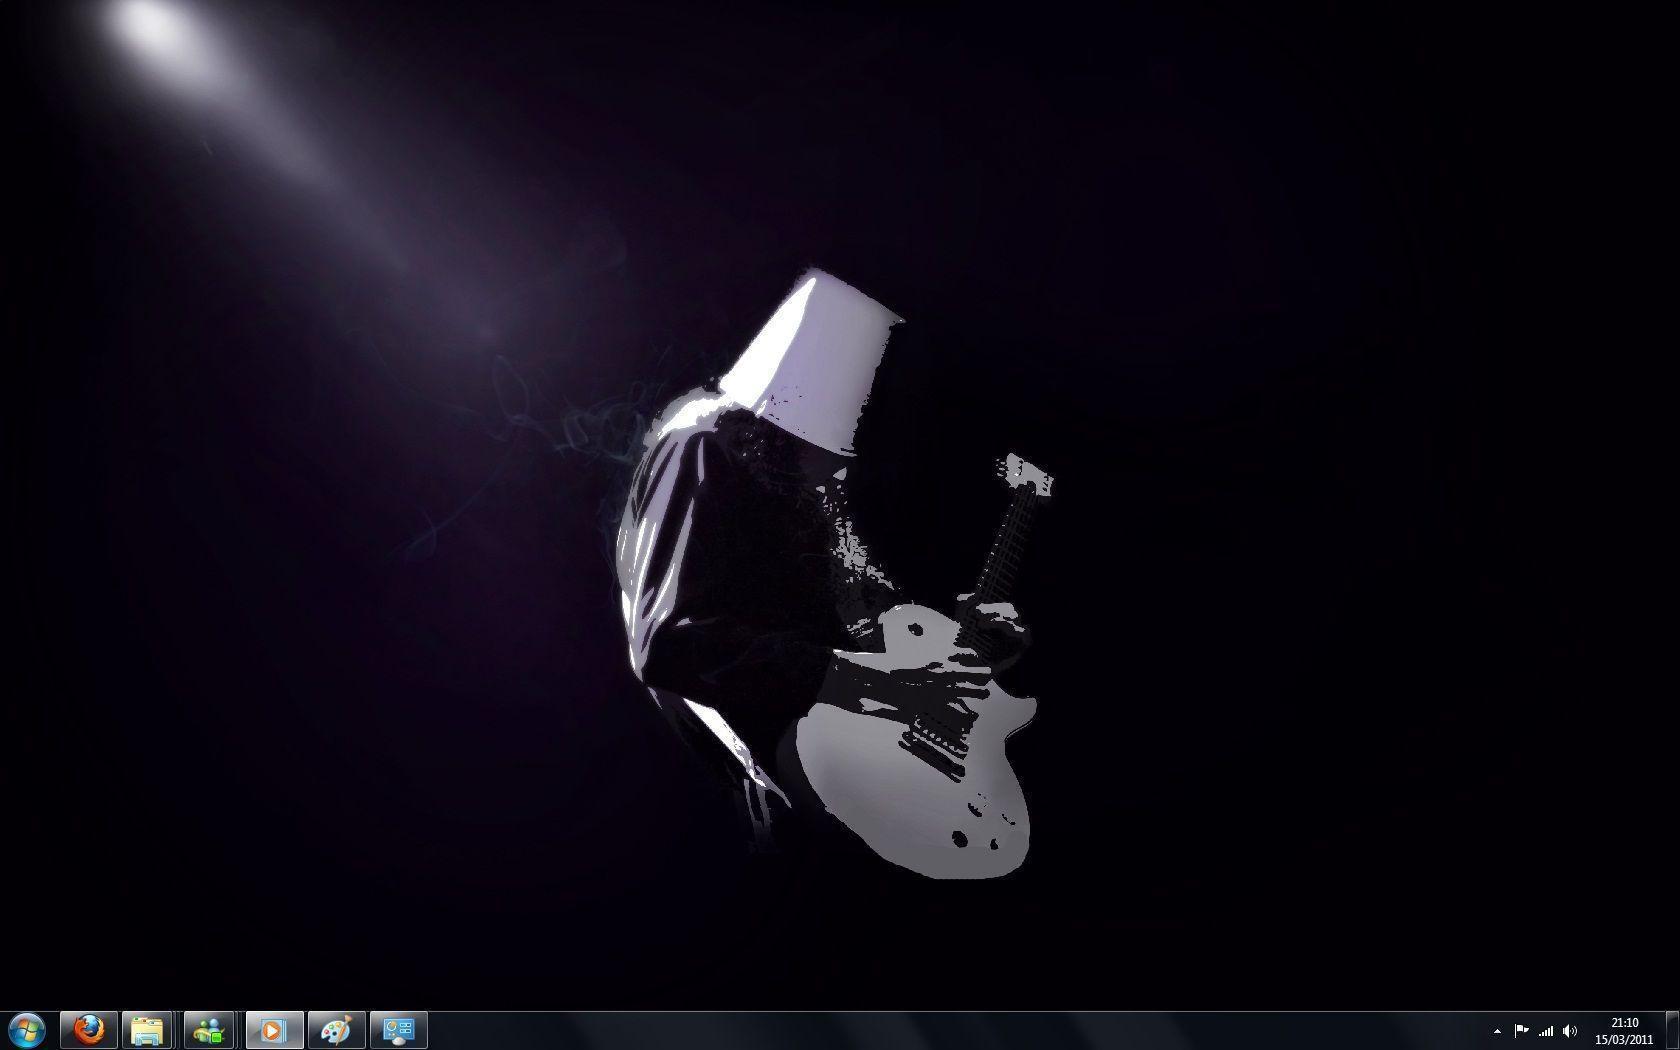Open the Paint taskbar button
Viewport: 1680px width, 1050px height.
tap(336, 1030)
